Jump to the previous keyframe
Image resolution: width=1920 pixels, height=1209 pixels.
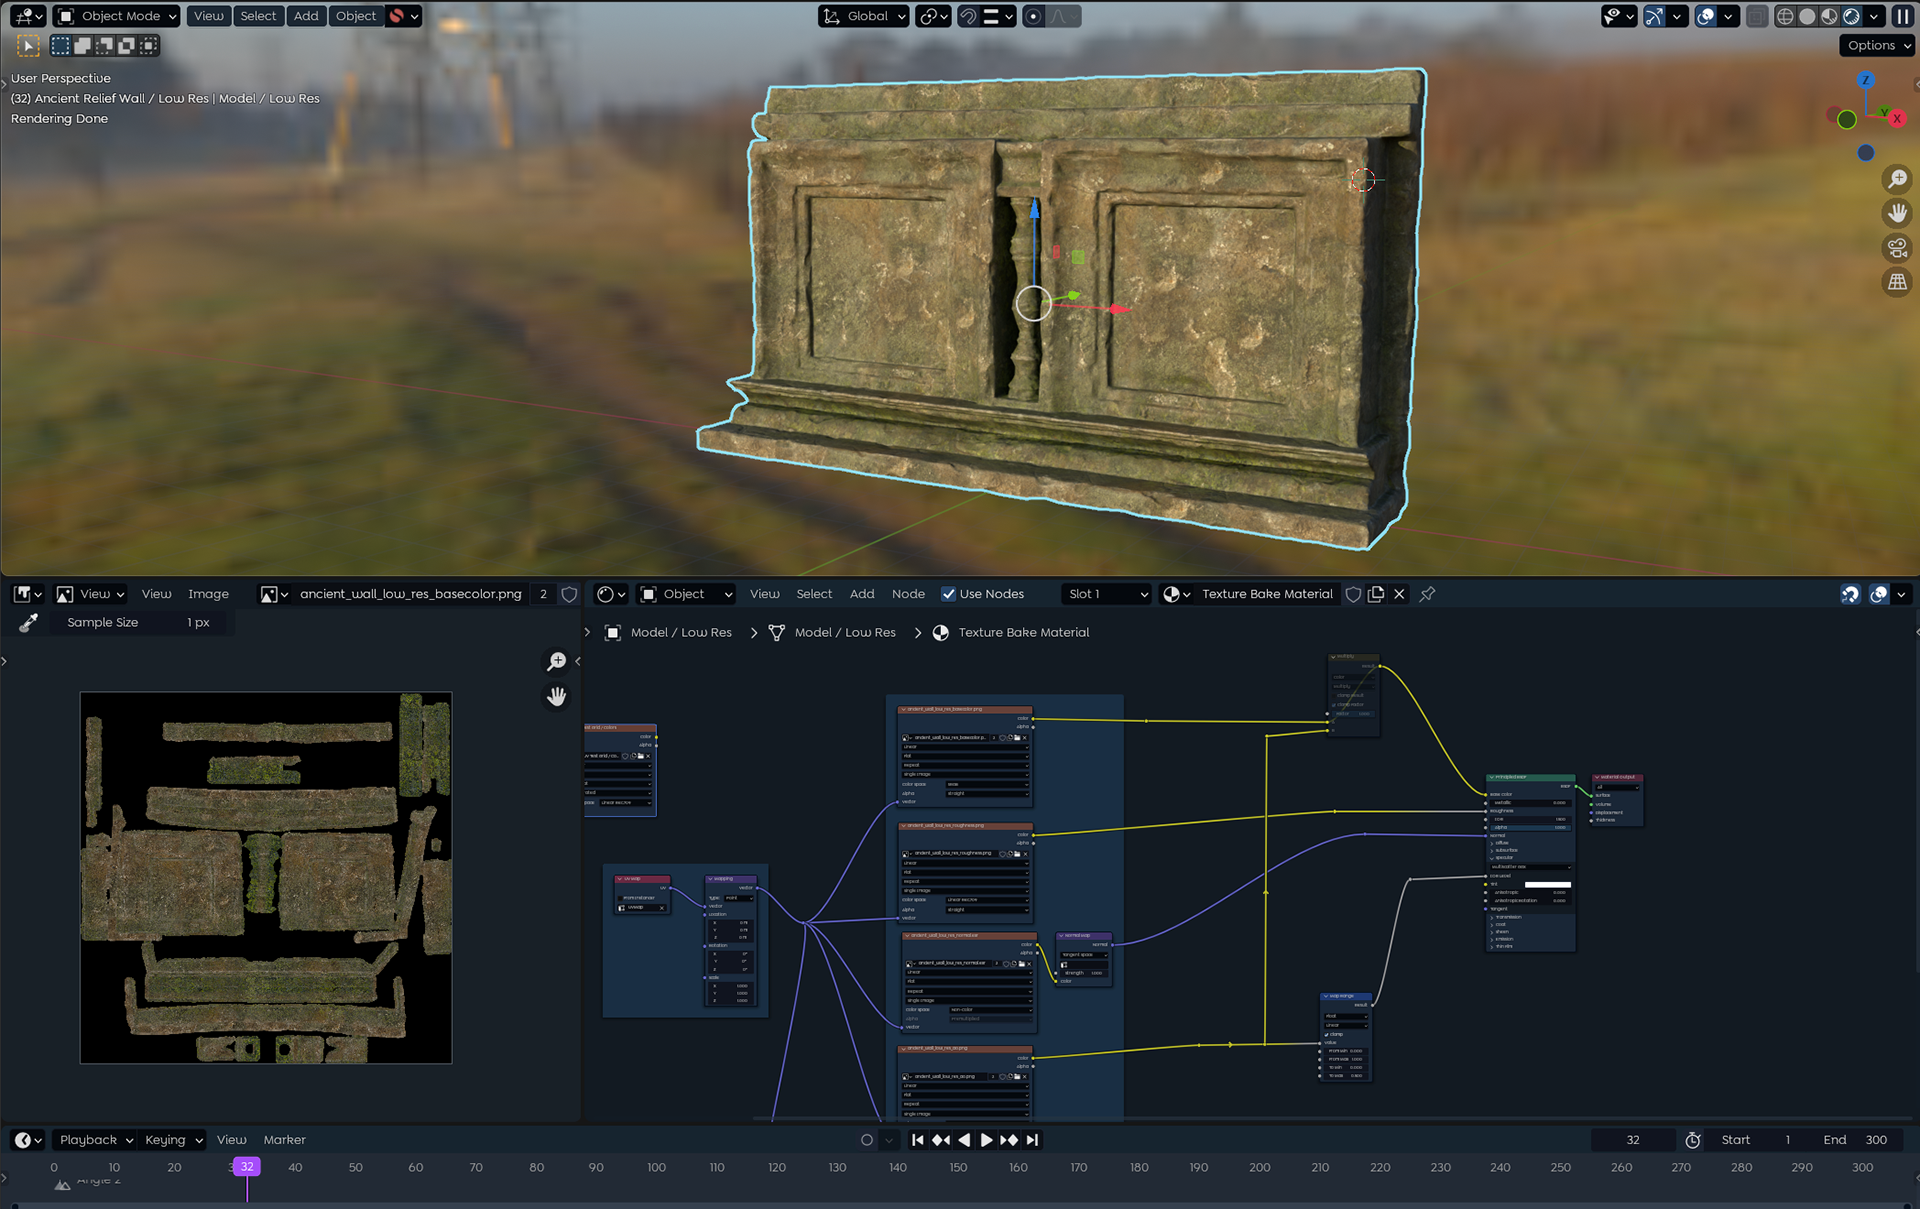click(941, 1140)
